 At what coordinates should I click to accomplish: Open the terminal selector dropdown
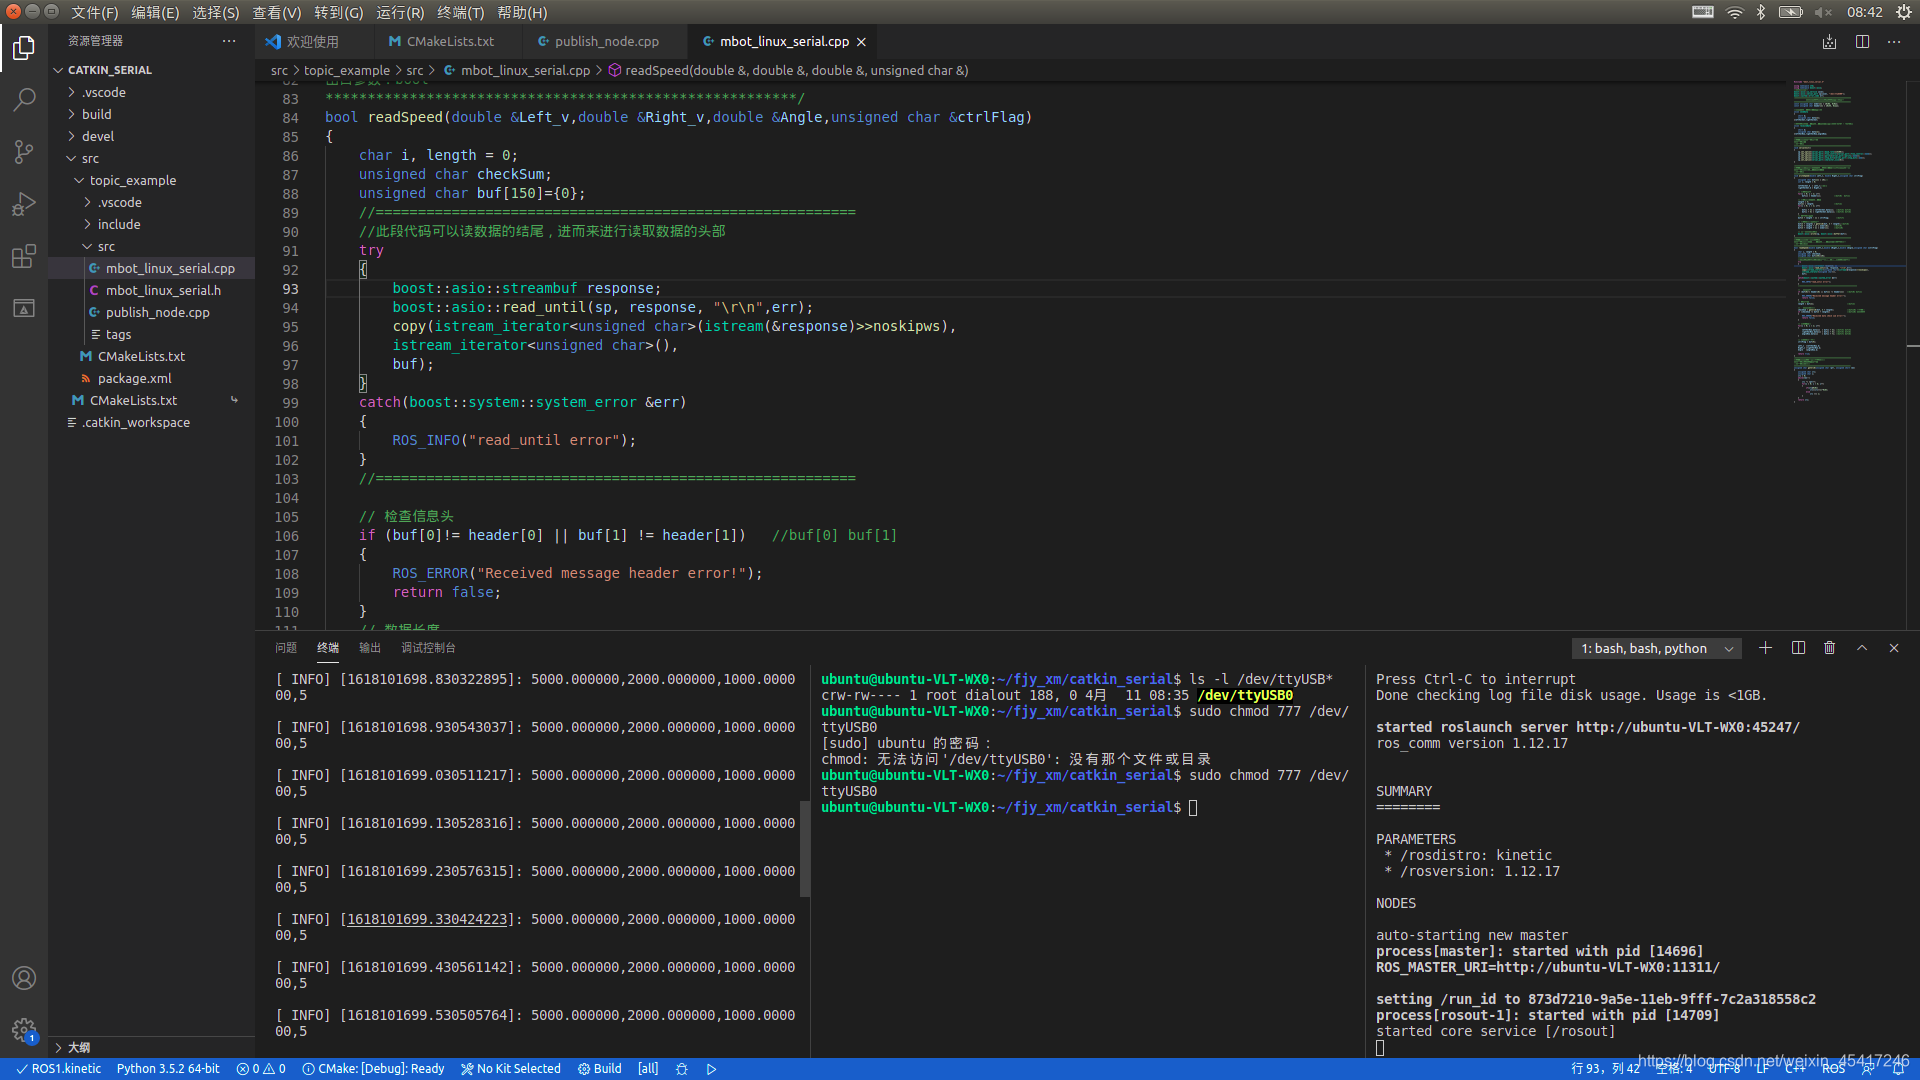pyautogui.click(x=1656, y=649)
